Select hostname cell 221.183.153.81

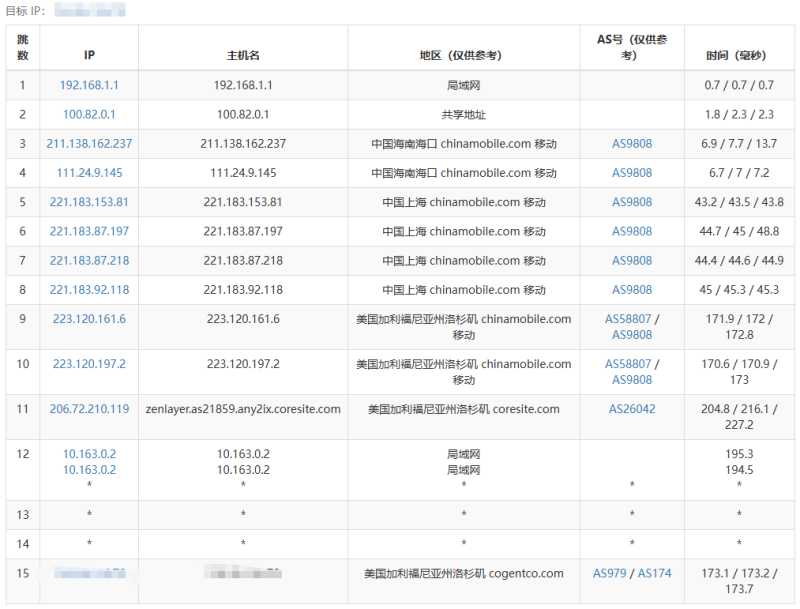[x=243, y=202]
